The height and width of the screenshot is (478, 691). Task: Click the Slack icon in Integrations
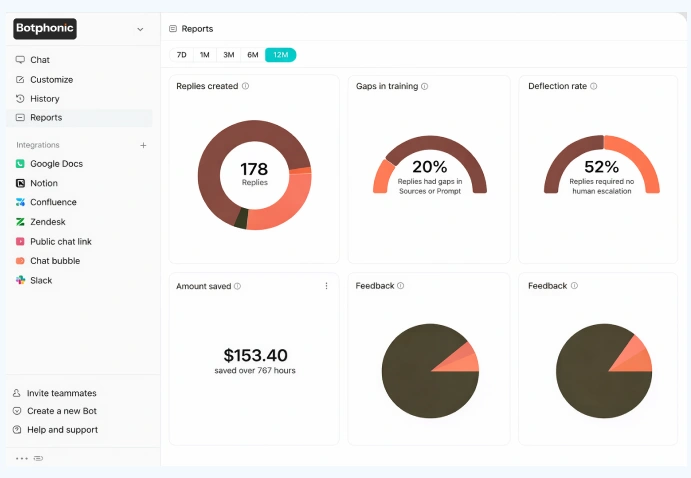point(20,281)
